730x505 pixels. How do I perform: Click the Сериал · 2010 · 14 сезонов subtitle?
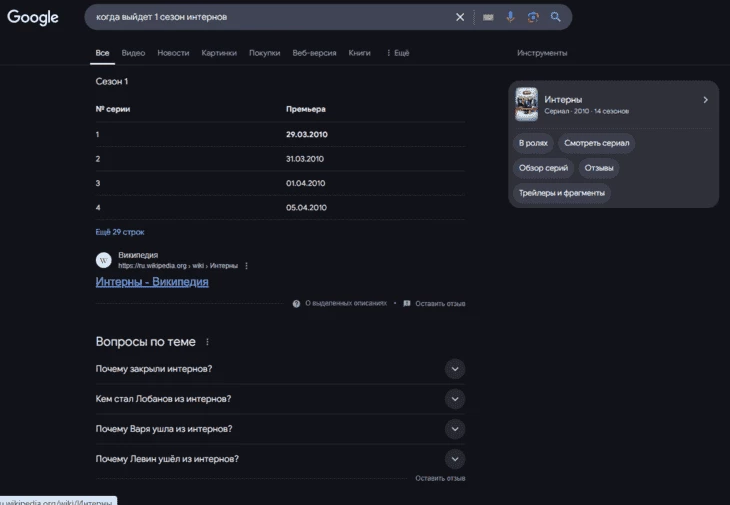(x=587, y=111)
